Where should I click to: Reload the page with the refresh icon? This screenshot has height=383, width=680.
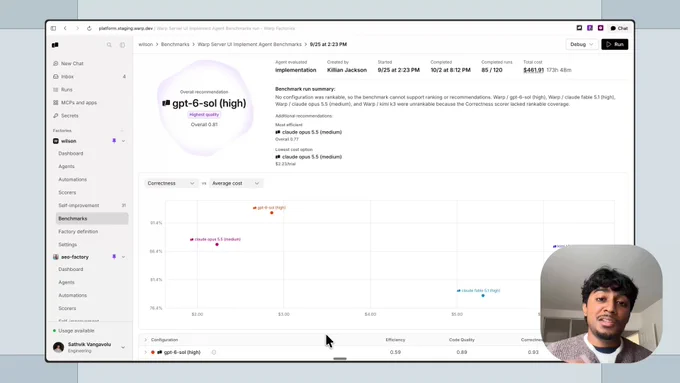[x=89, y=28]
